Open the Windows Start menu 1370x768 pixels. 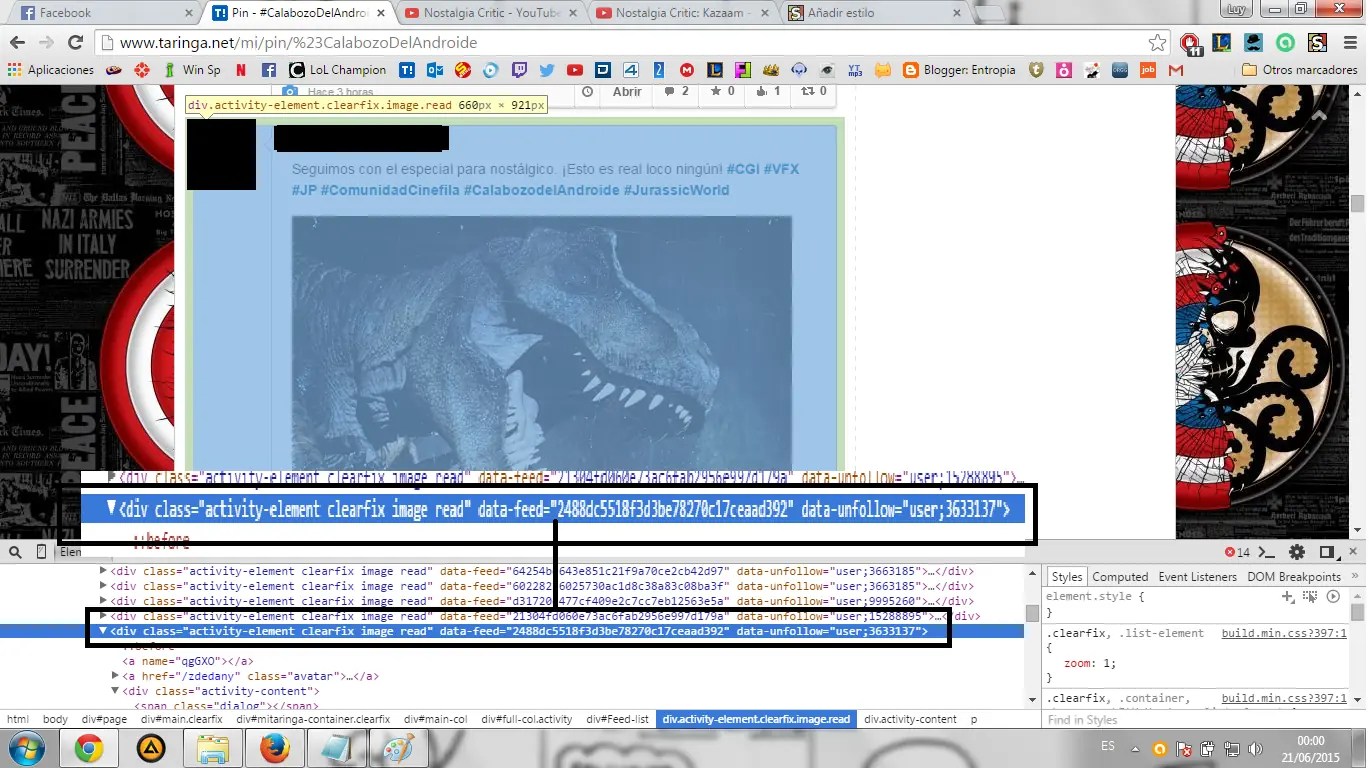pos(26,748)
